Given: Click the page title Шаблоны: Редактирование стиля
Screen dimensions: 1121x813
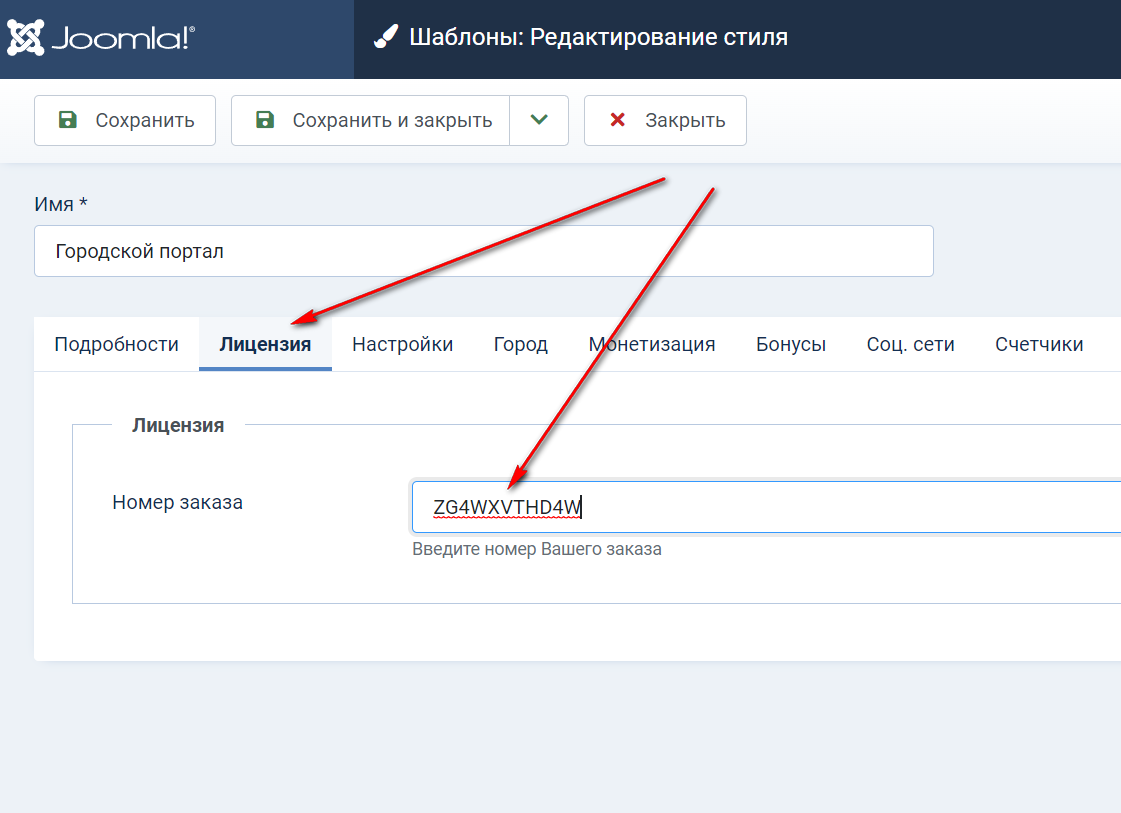Looking at the screenshot, I should click(x=598, y=38).
